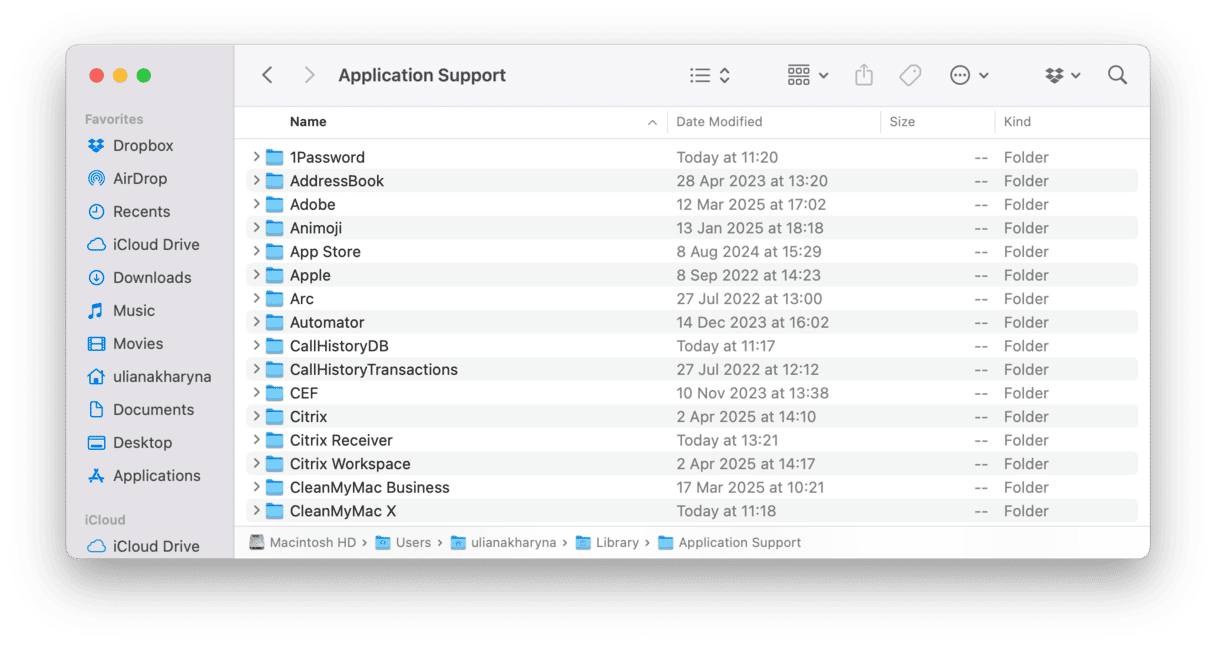Expand the Automator folder

[256, 322]
